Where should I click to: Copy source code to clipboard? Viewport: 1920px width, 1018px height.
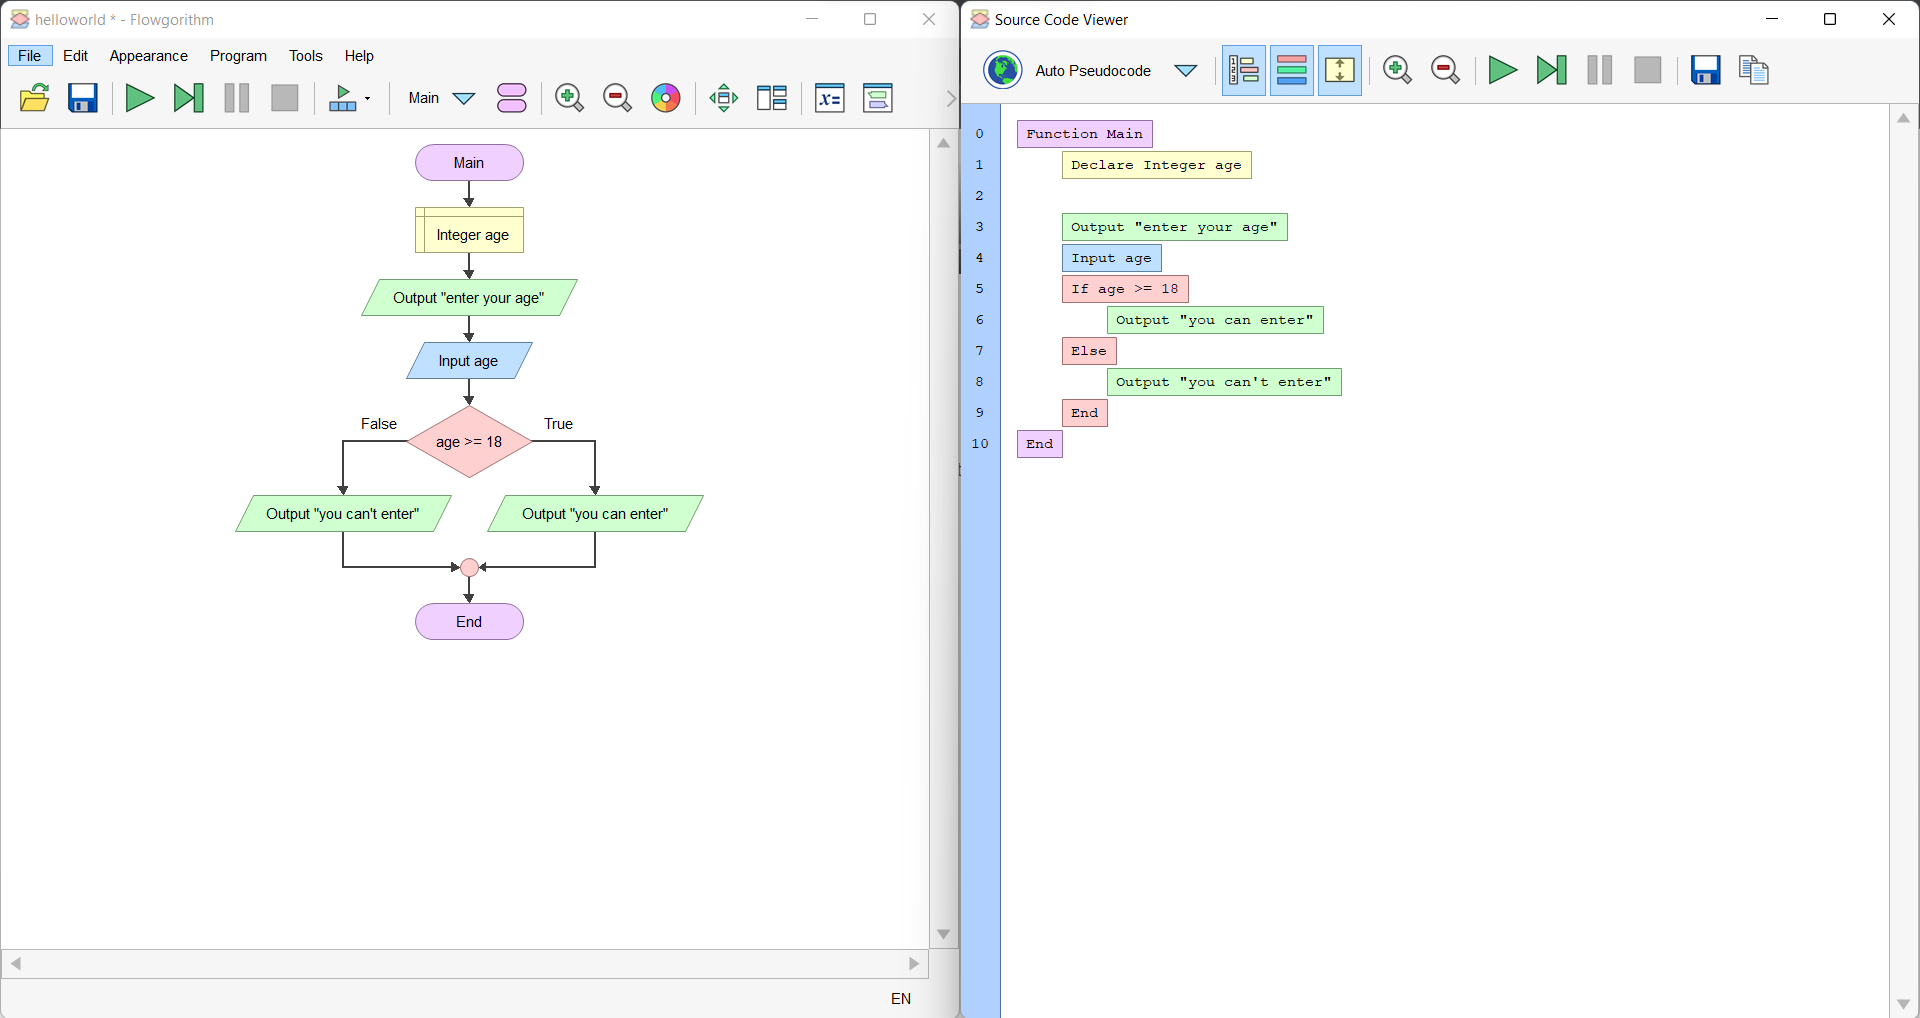click(x=1754, y=70)
